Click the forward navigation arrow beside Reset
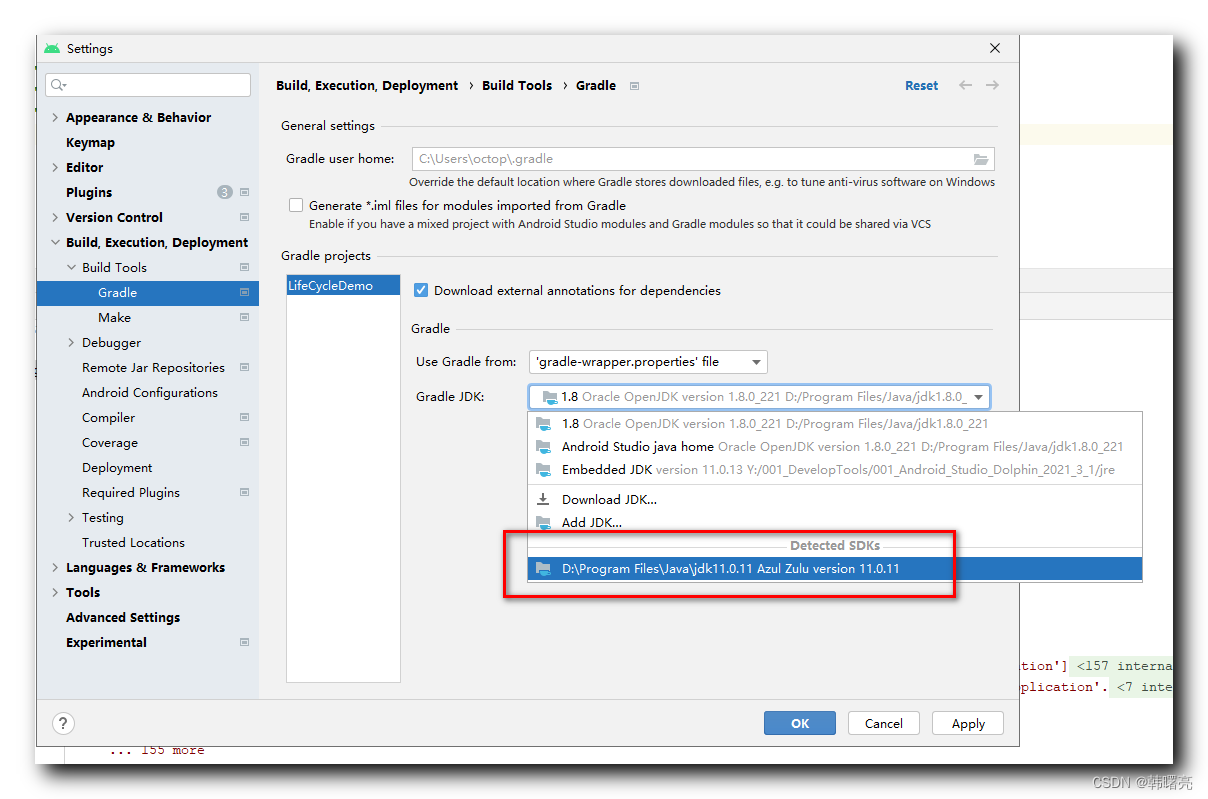Image resolution: width=1208 pixels, height=799 pixels. pyautogui.click(x=991, y=85)
